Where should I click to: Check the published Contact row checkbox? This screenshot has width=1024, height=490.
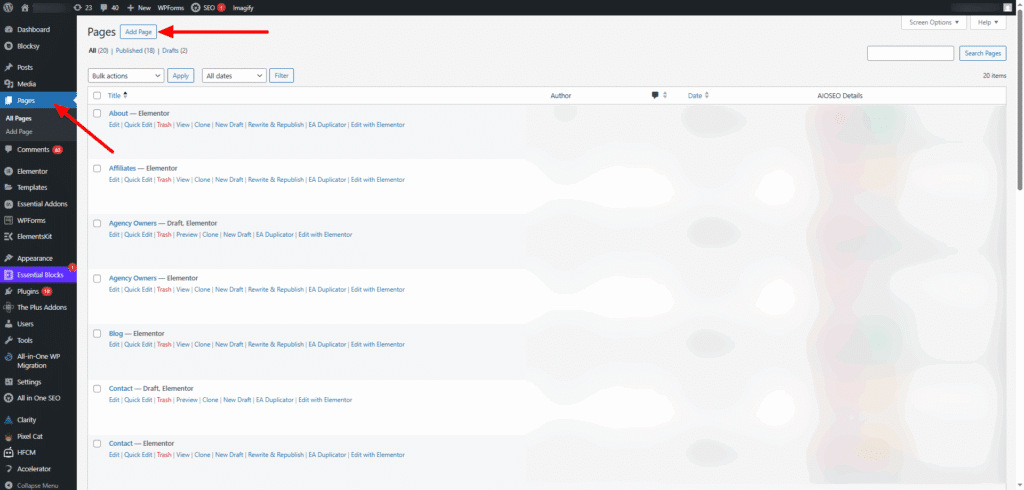tap(97, 443)
